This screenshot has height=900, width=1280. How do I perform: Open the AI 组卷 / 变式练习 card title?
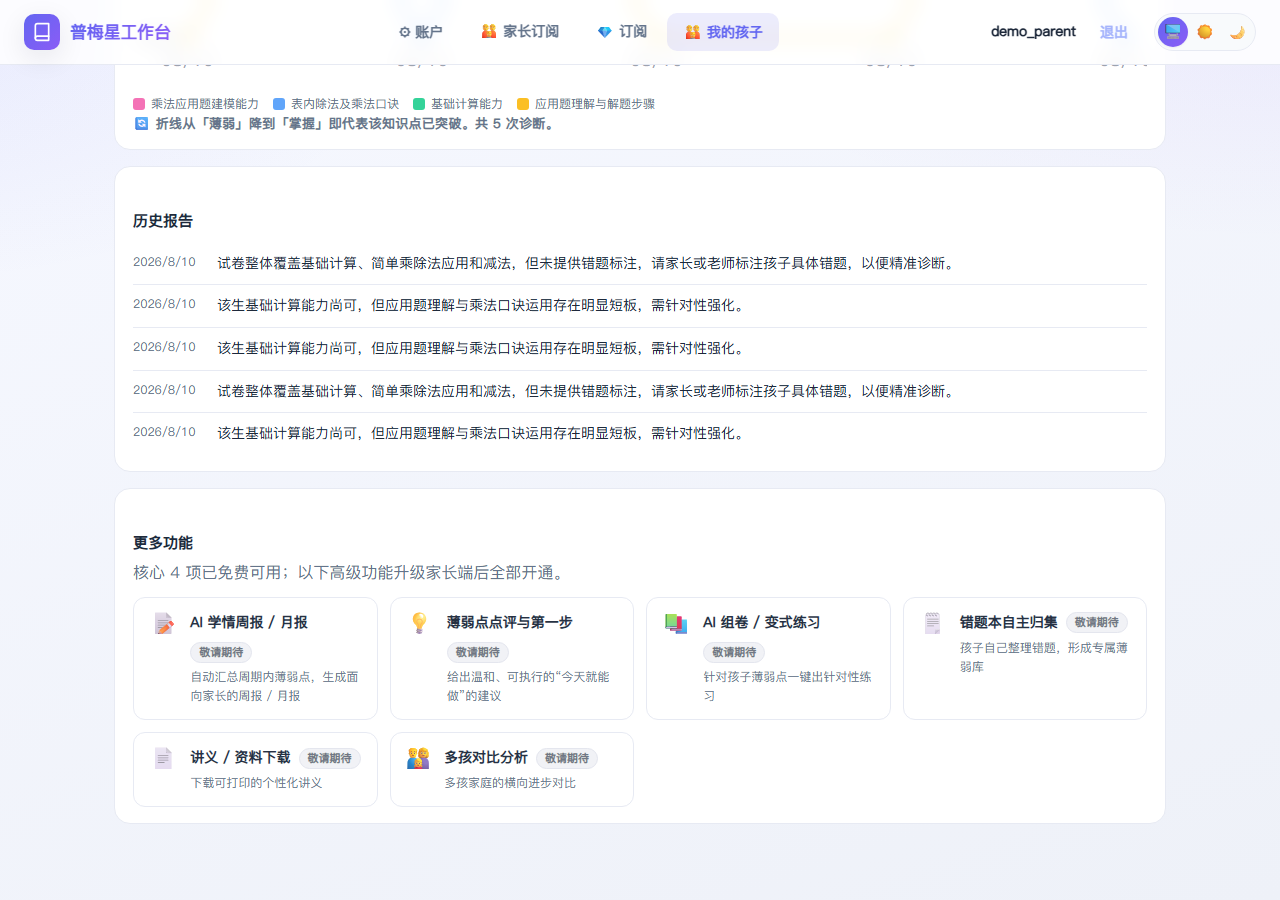[x=762, y=622]
